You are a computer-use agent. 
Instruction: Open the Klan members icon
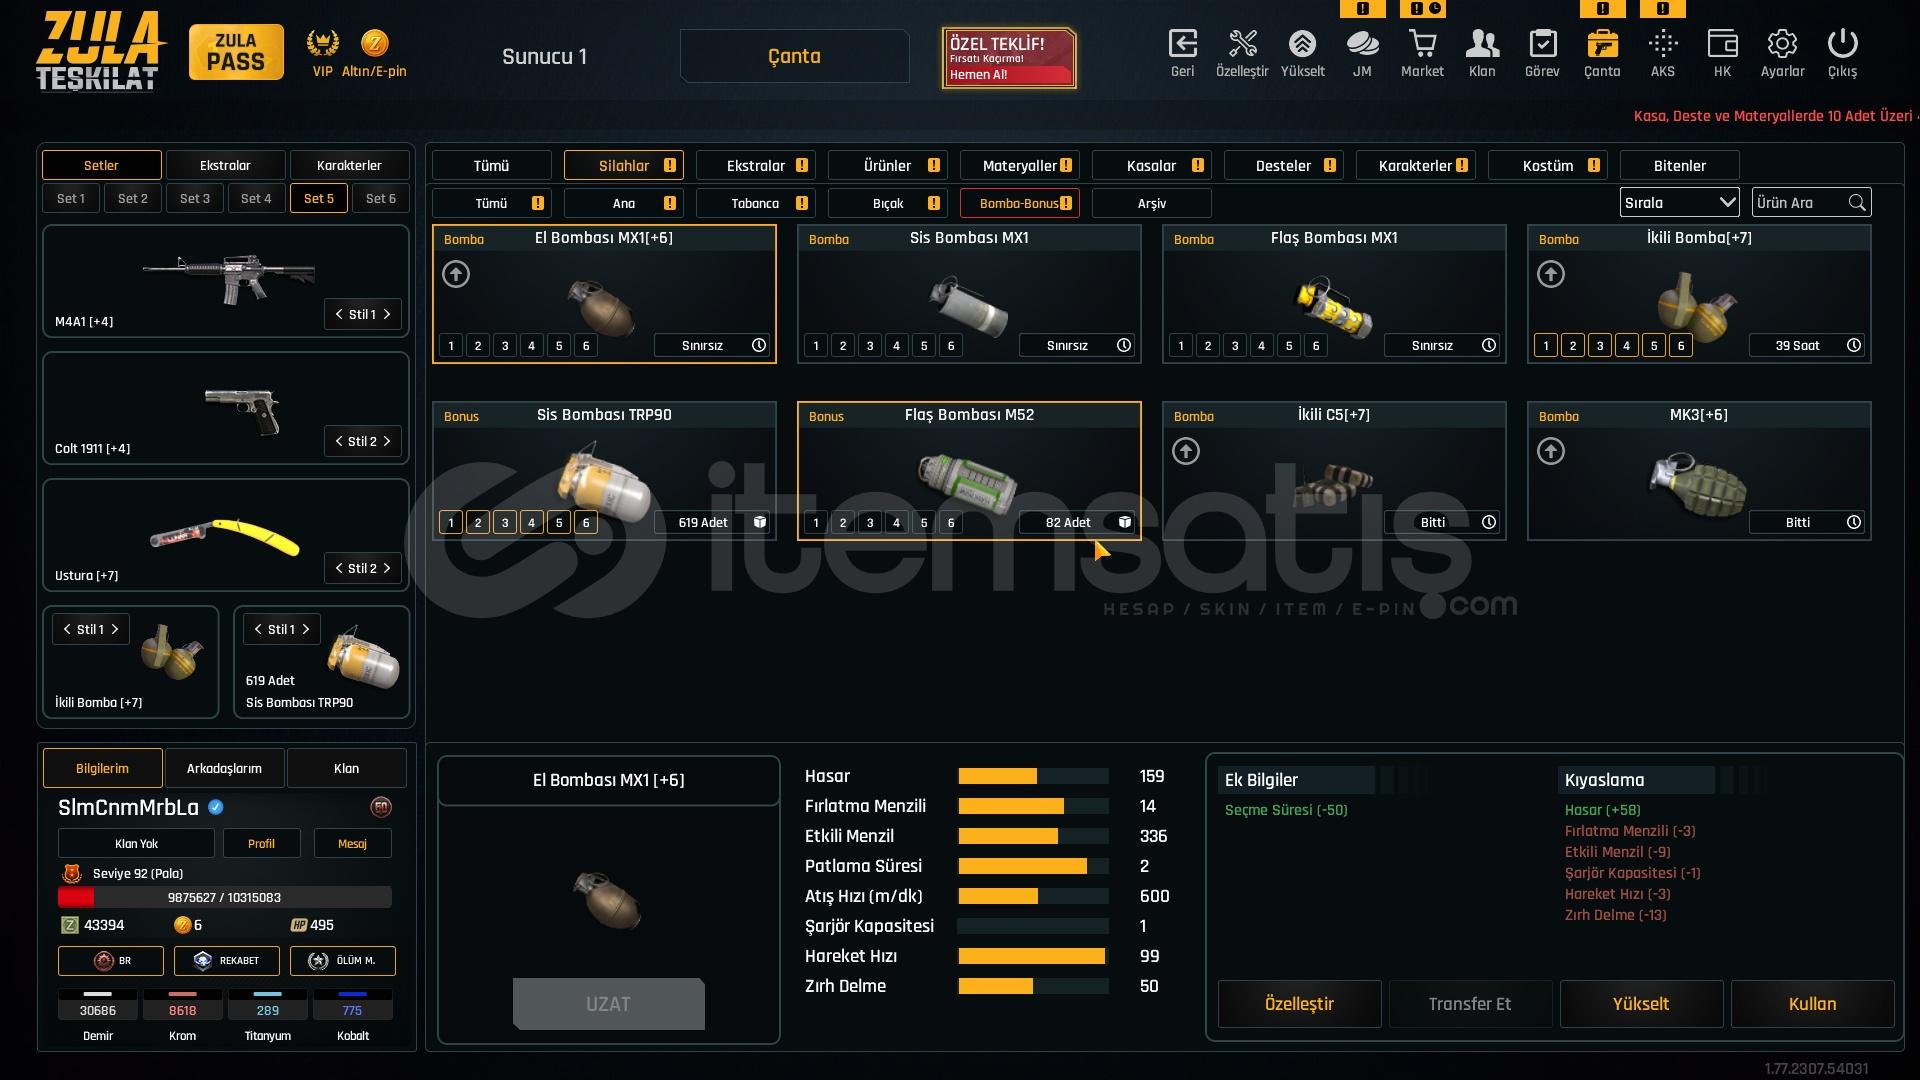click(1482, 44)
